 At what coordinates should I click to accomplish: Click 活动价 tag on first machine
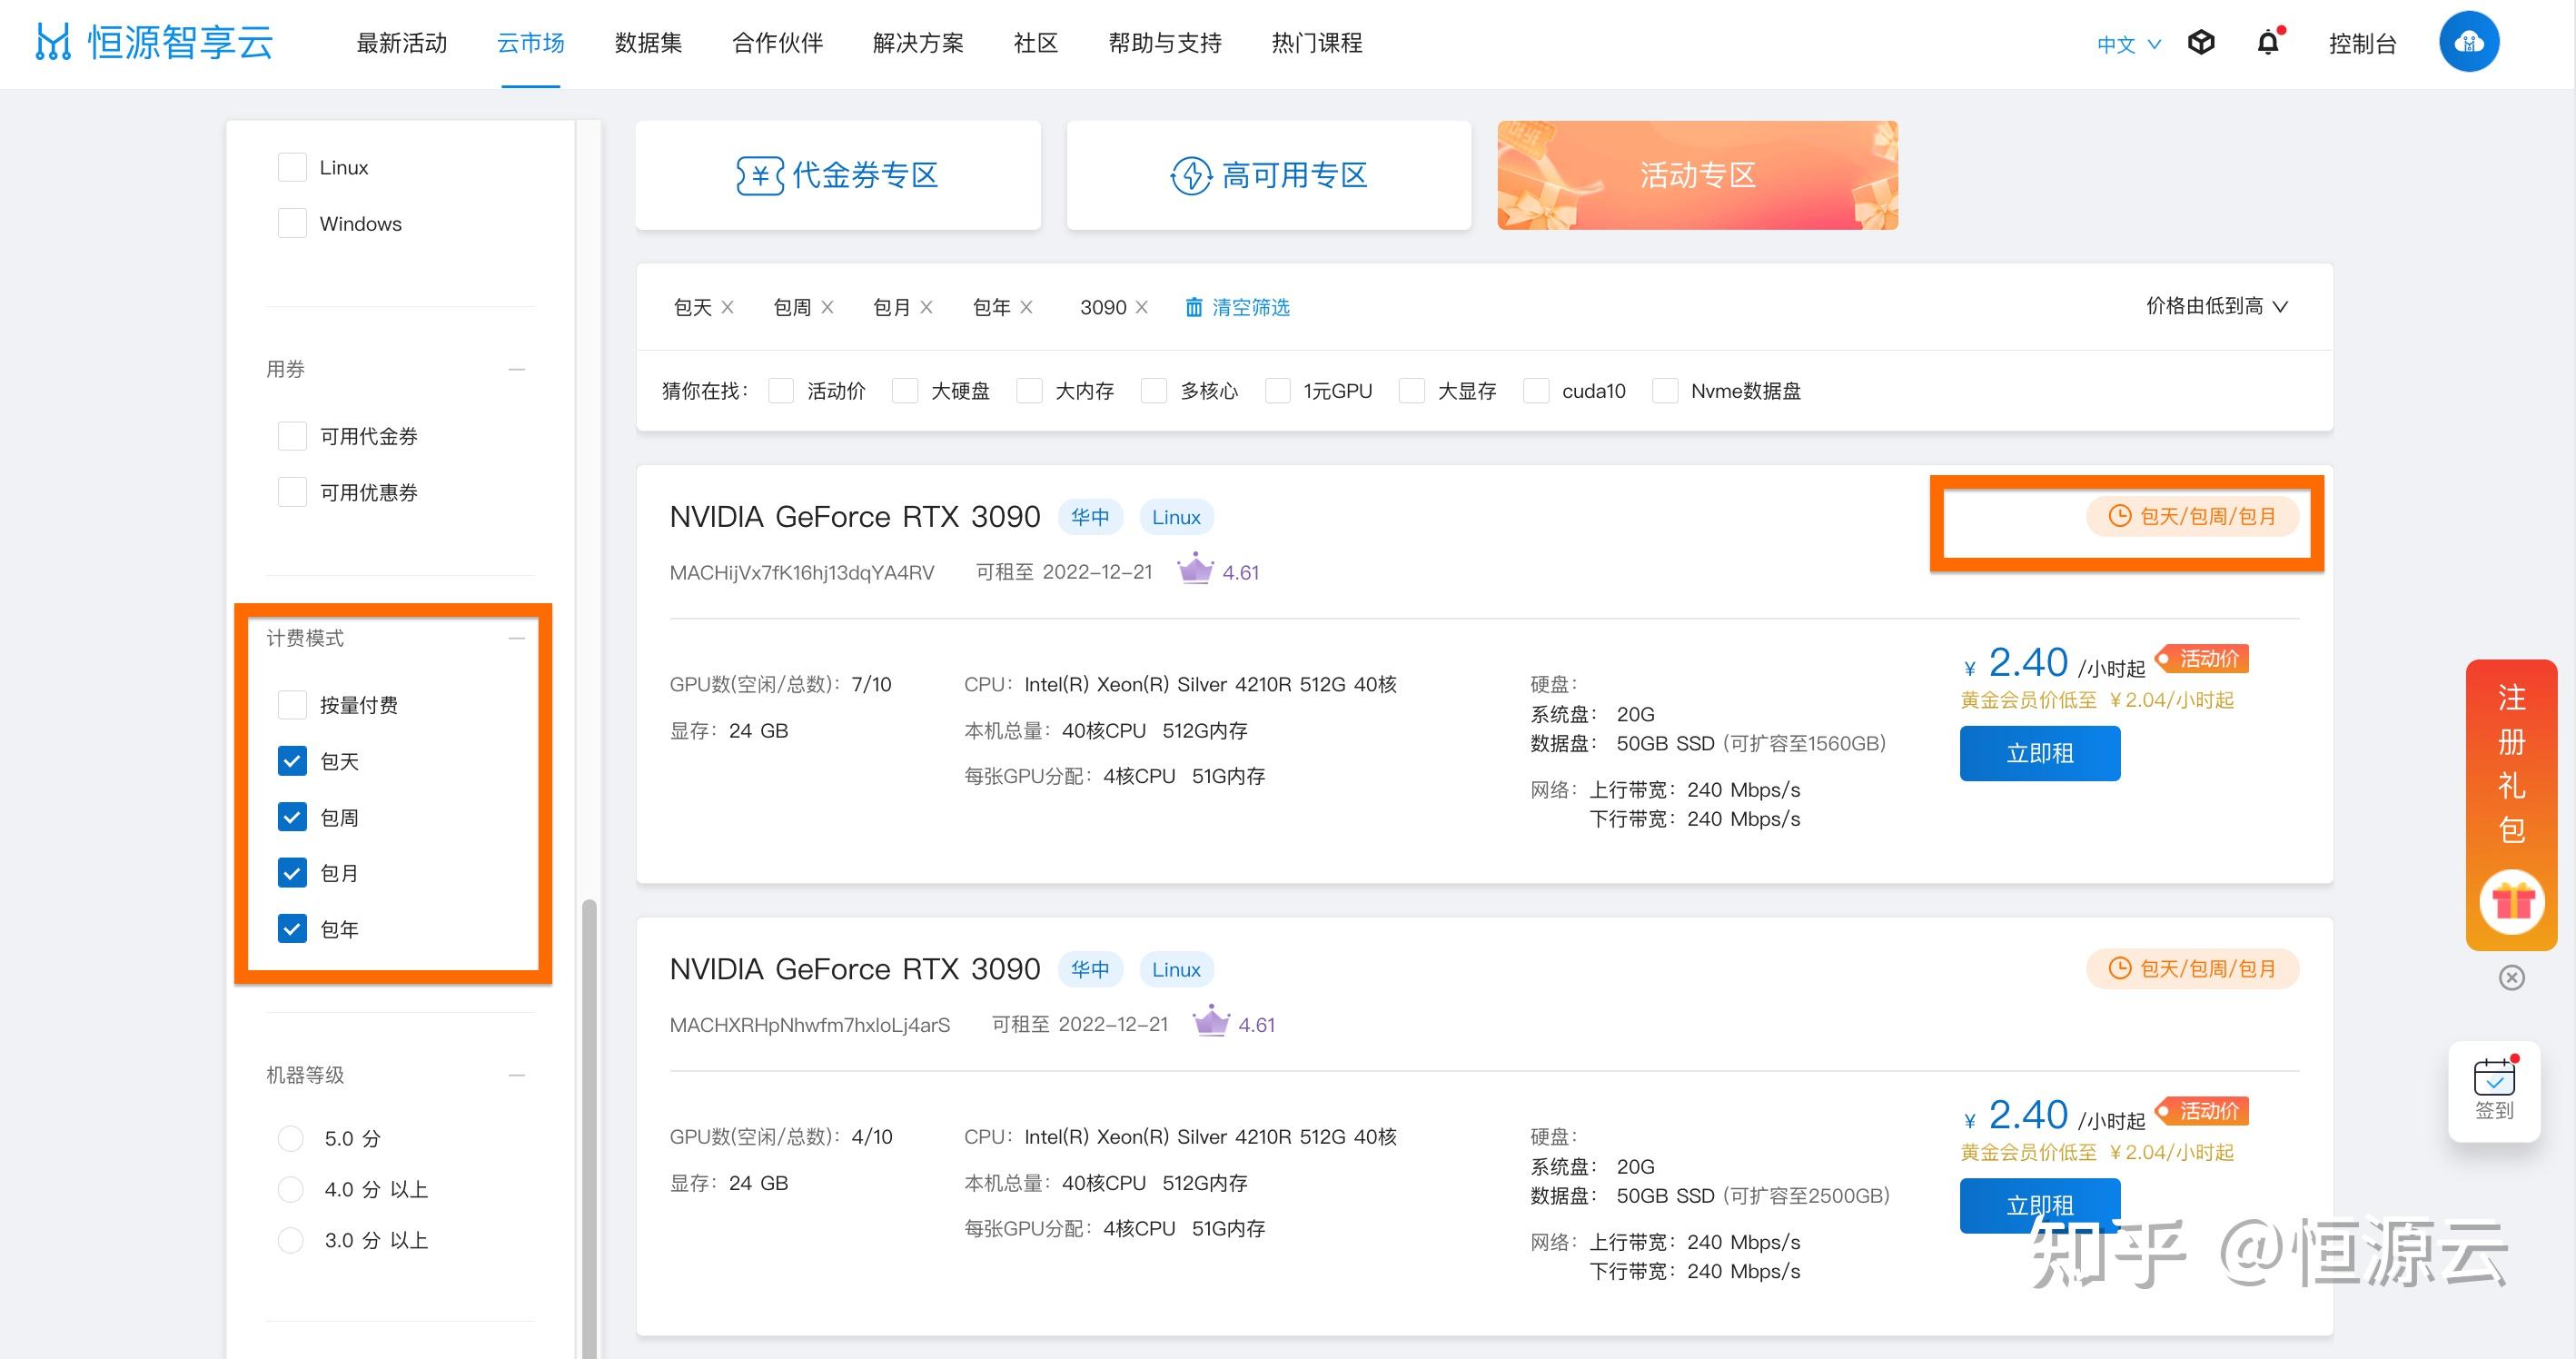click(x=2201, y=659)
